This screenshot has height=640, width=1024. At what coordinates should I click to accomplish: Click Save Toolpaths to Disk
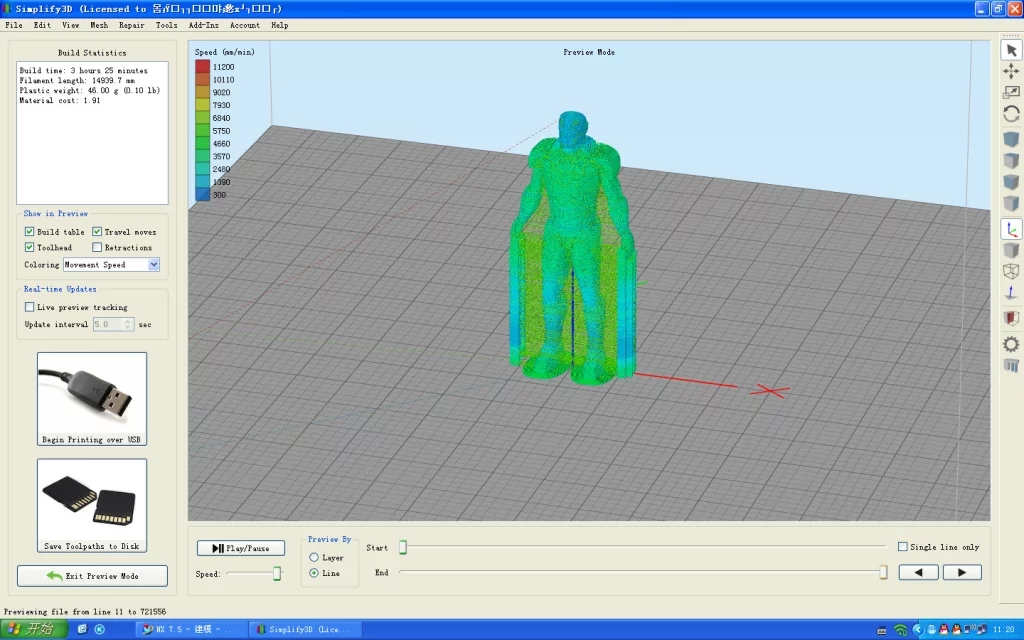(92, 505)
